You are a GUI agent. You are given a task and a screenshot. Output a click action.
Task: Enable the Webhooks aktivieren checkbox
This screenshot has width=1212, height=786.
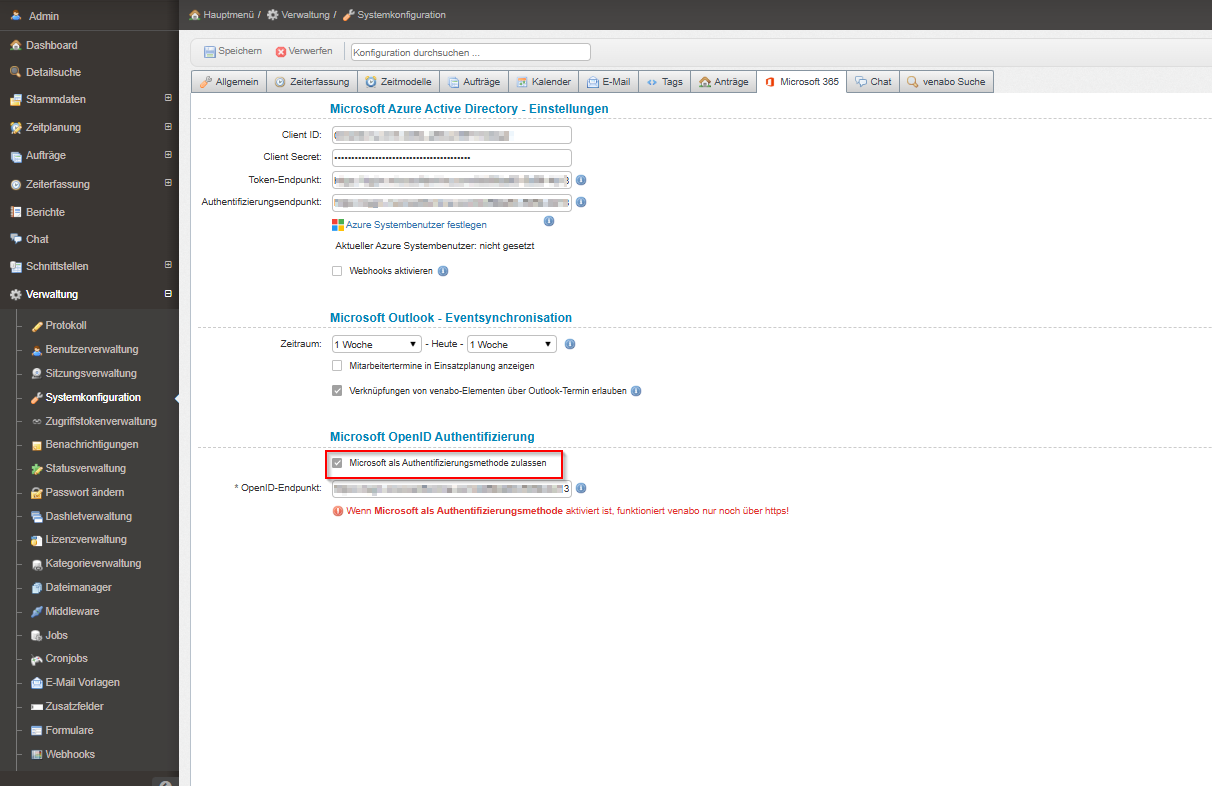(x=337, y=271)
